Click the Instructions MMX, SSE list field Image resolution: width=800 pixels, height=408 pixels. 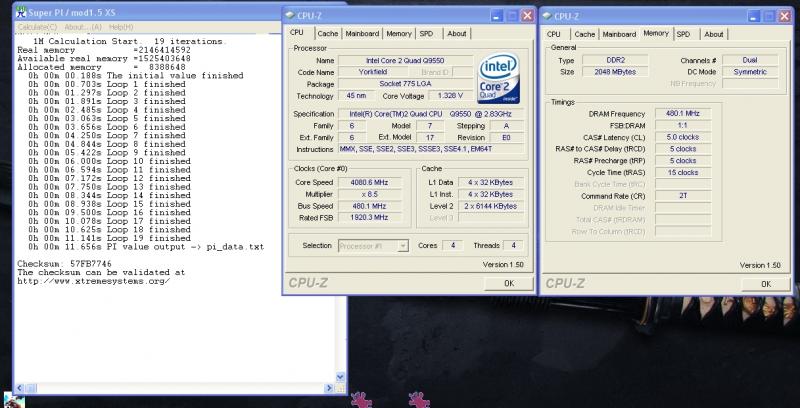pyautogui.click(x=431, y=149)
